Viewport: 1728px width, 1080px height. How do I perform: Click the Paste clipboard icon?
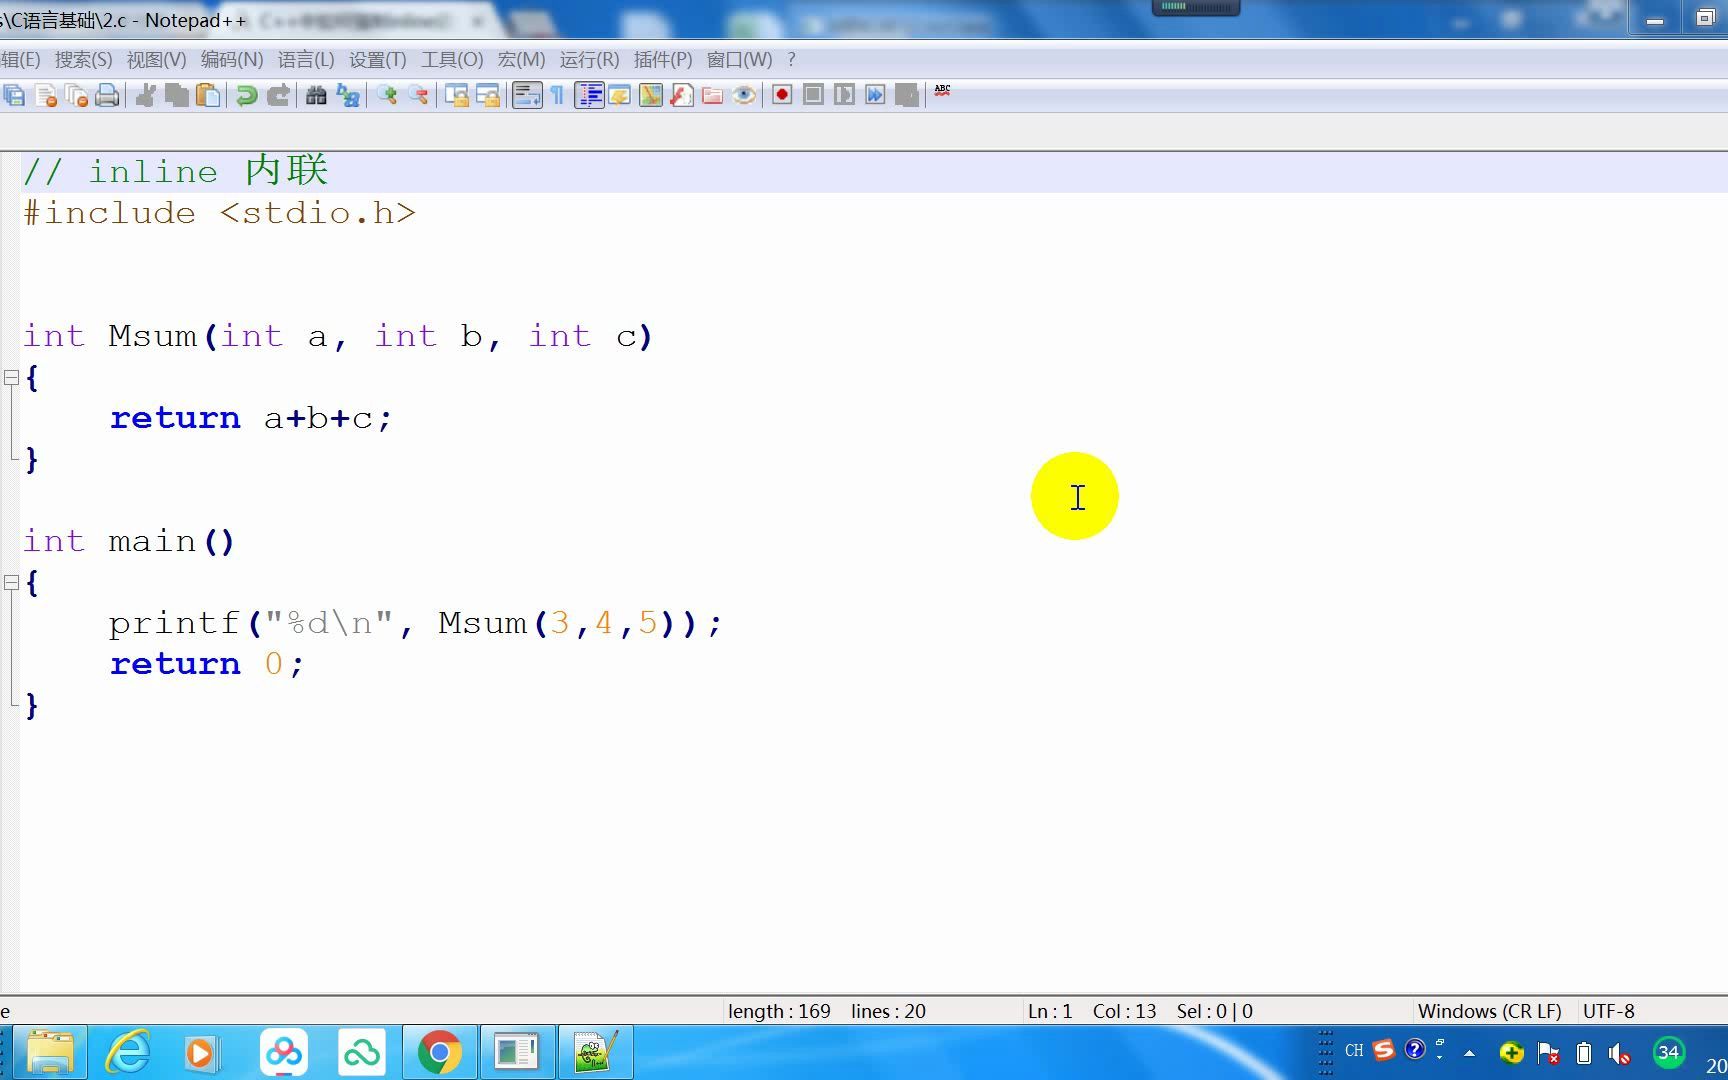pos(208,95)
